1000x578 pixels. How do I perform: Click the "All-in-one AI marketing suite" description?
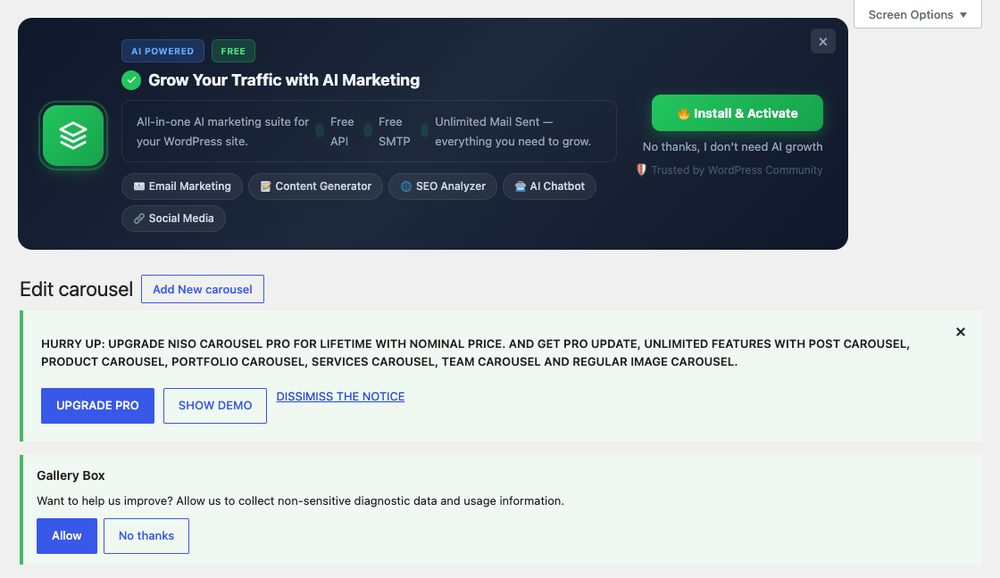point(223,131)
